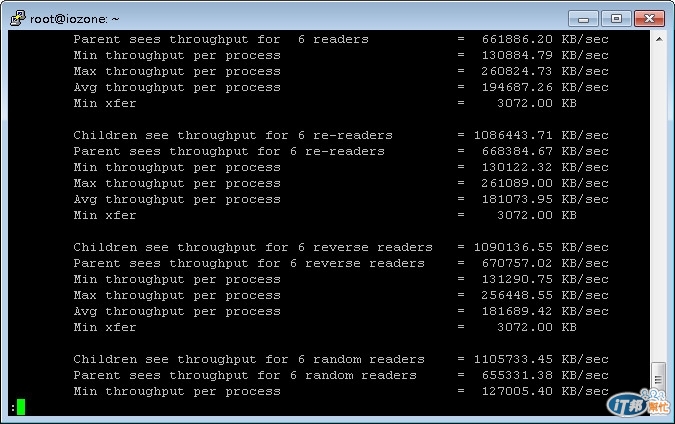This screenshot has height=424, width=675.
Task: Click the green terminal cursor block
Action: (x=21, y=407)
